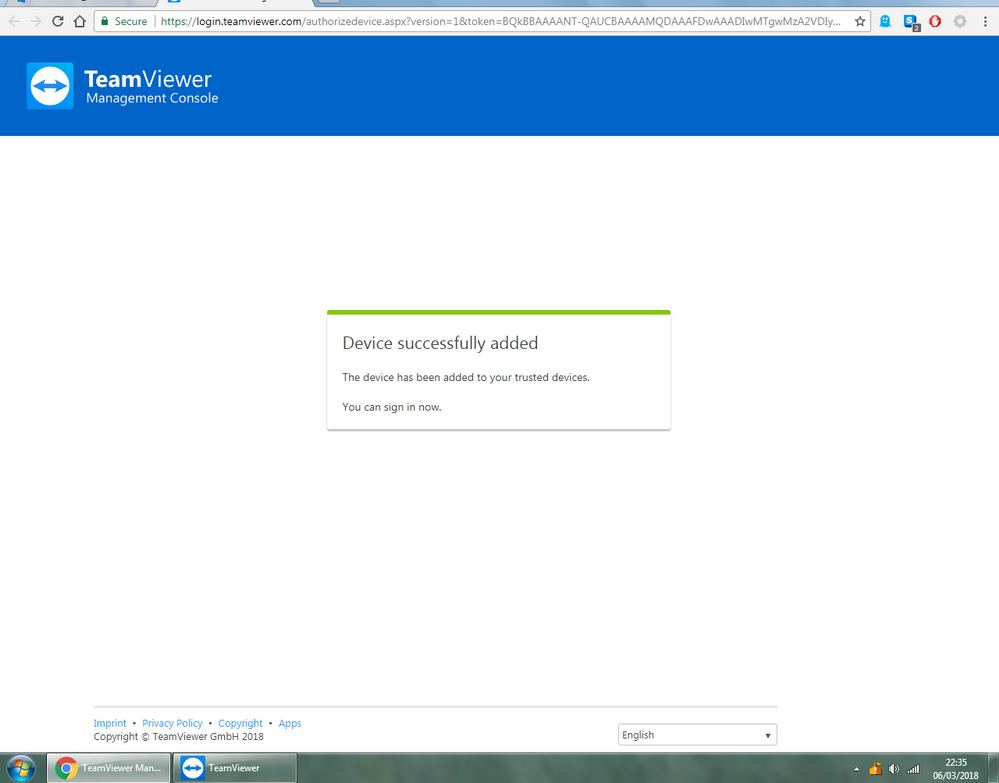Open the Chrome three-dot menu
This screenshot has height=783, width=999.
(x=985, y=22)
